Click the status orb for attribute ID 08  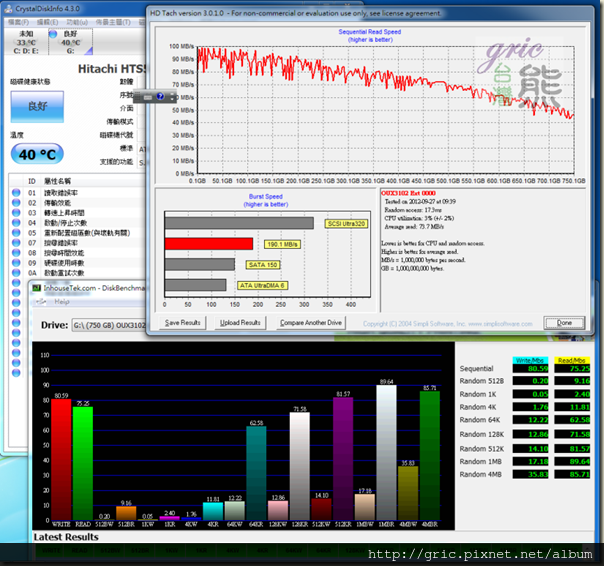(16, 253)
